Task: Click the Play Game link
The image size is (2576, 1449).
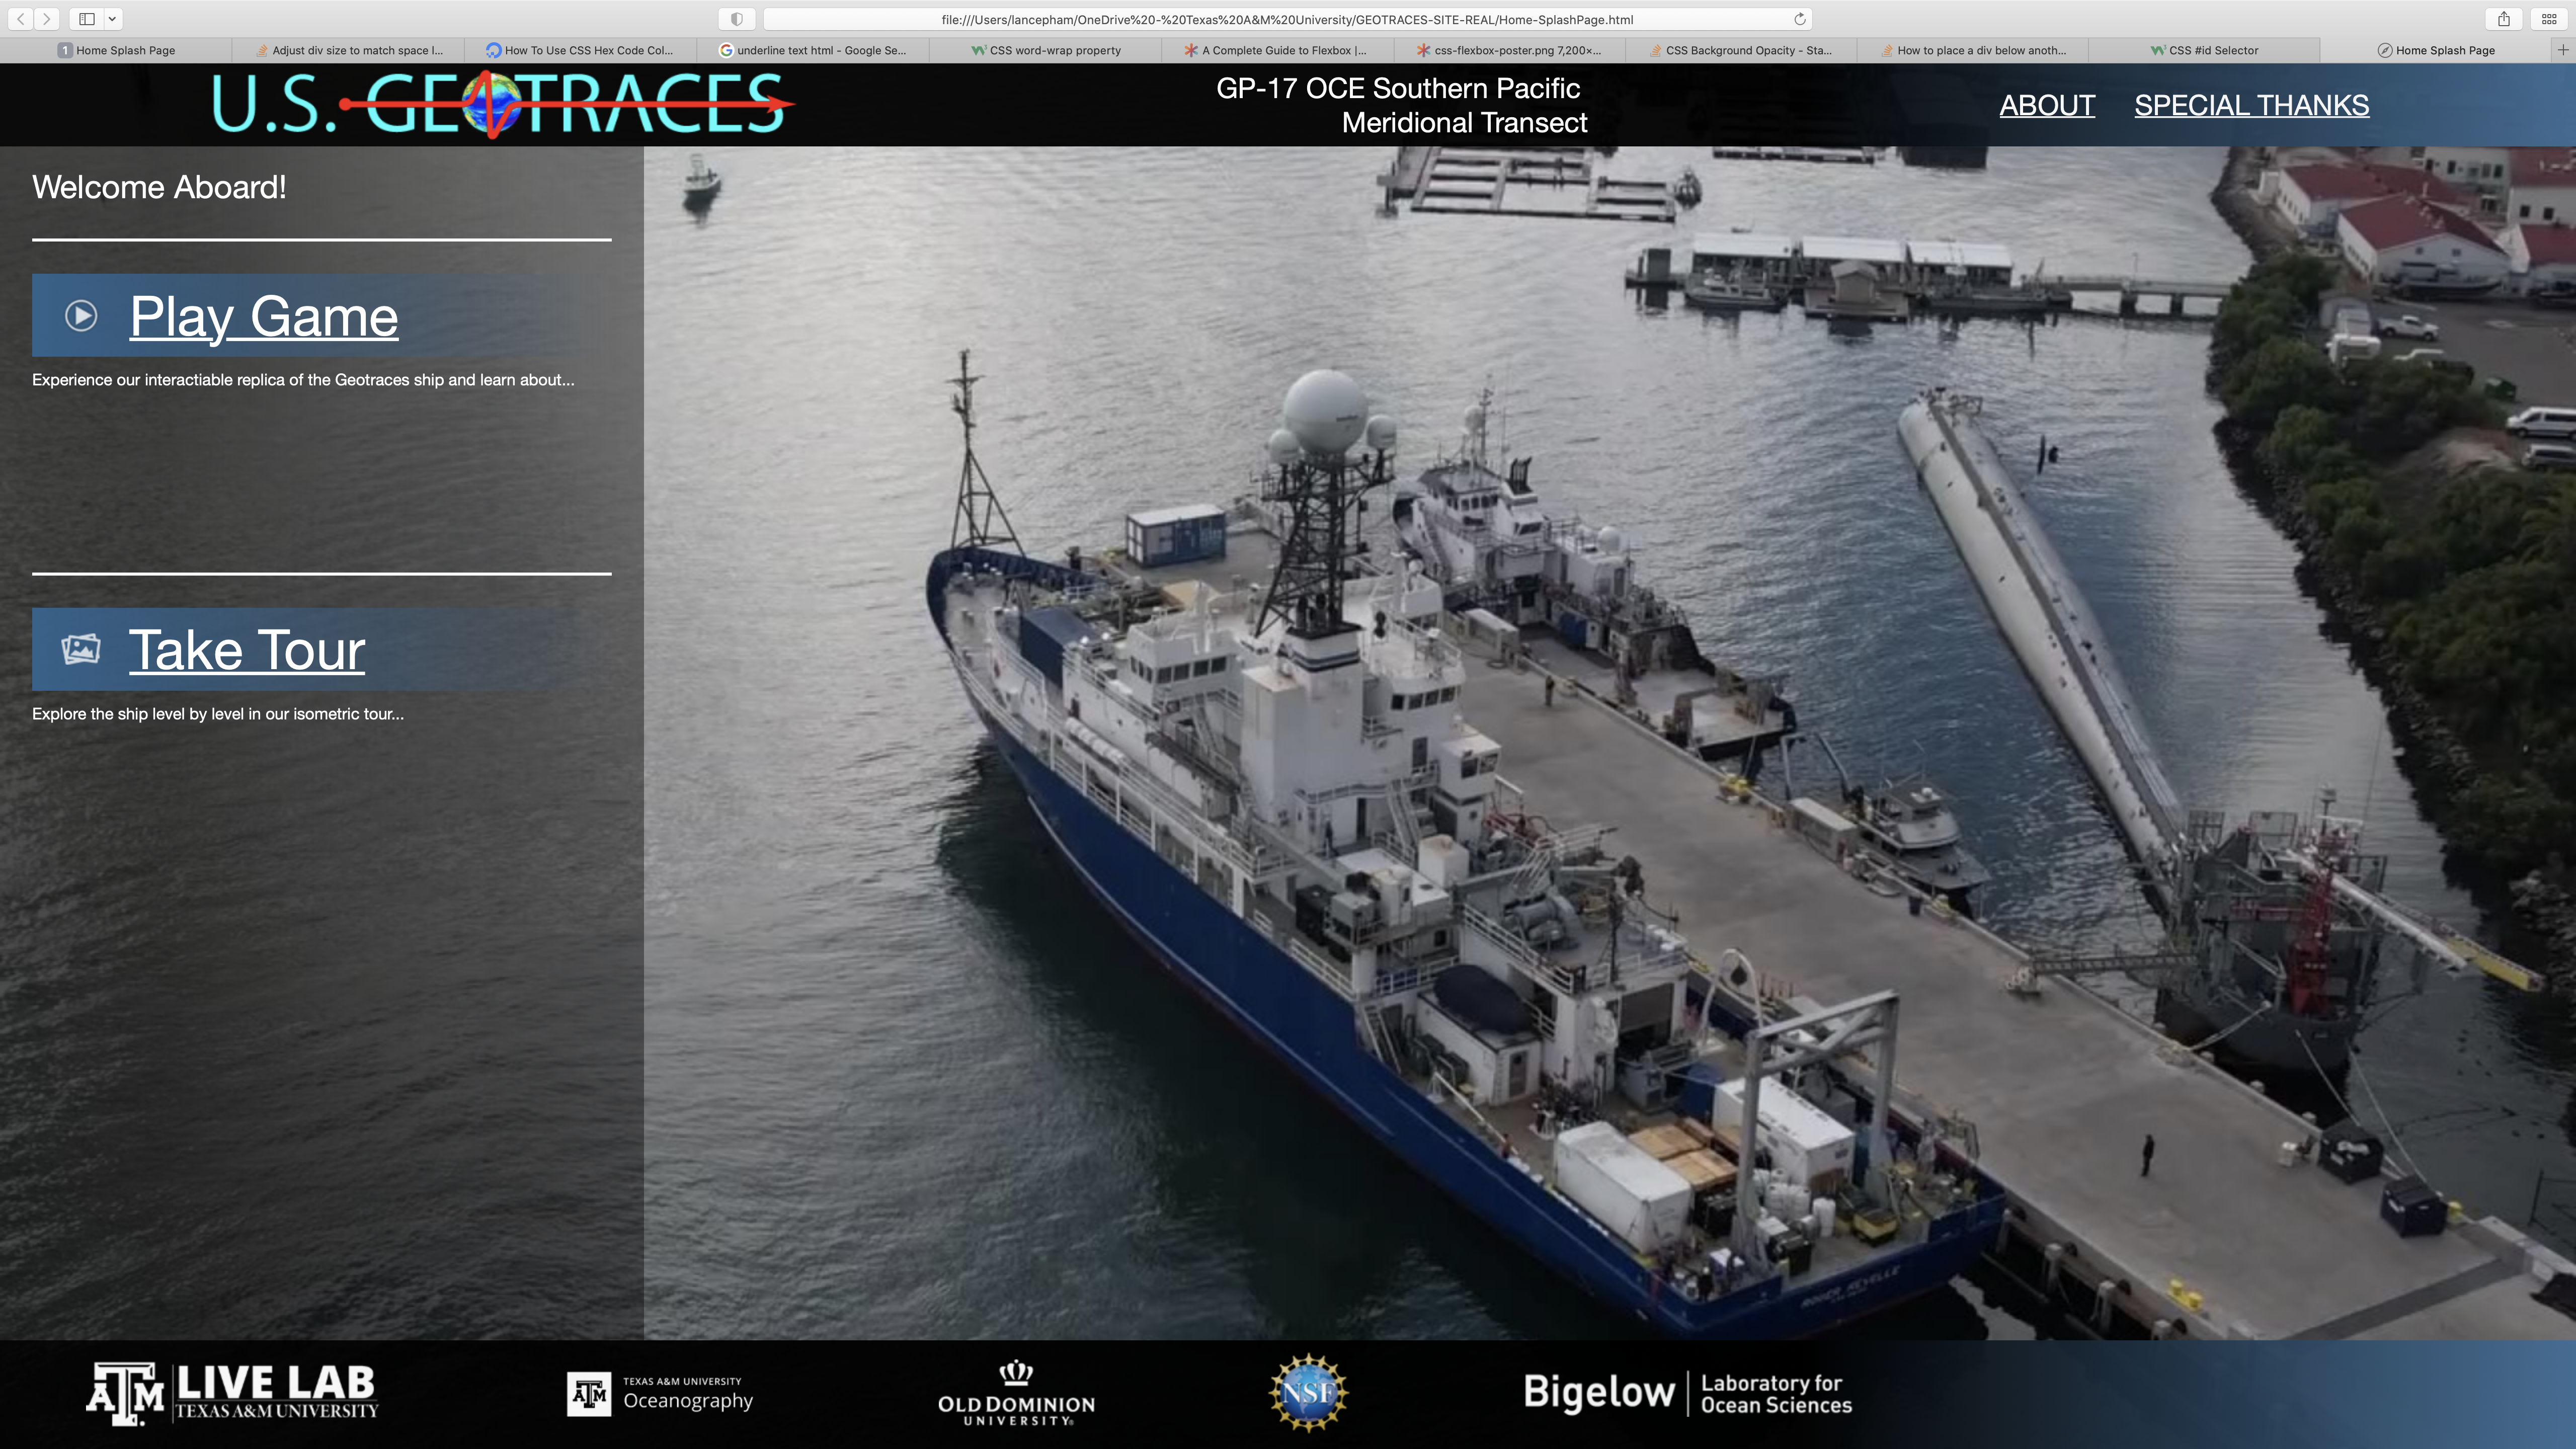Action: pos(264,317)
